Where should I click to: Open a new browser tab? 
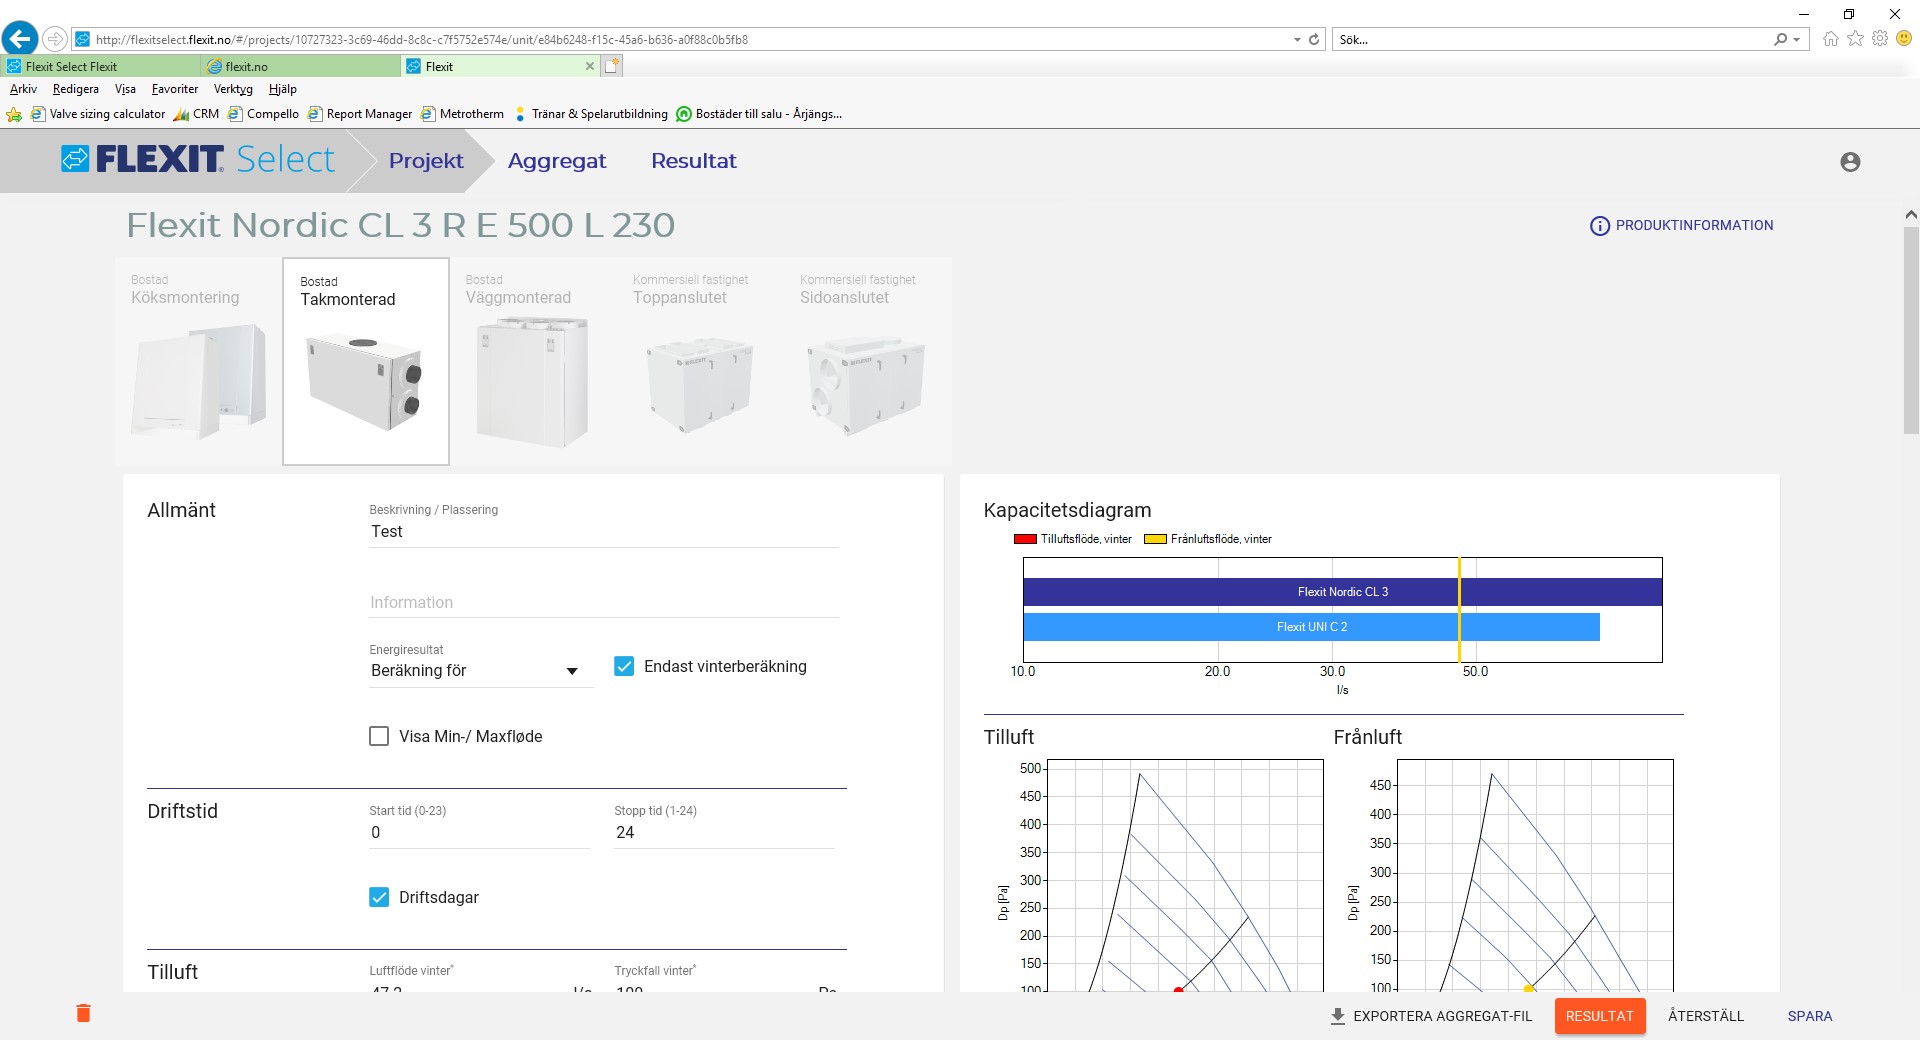[612, 66]
